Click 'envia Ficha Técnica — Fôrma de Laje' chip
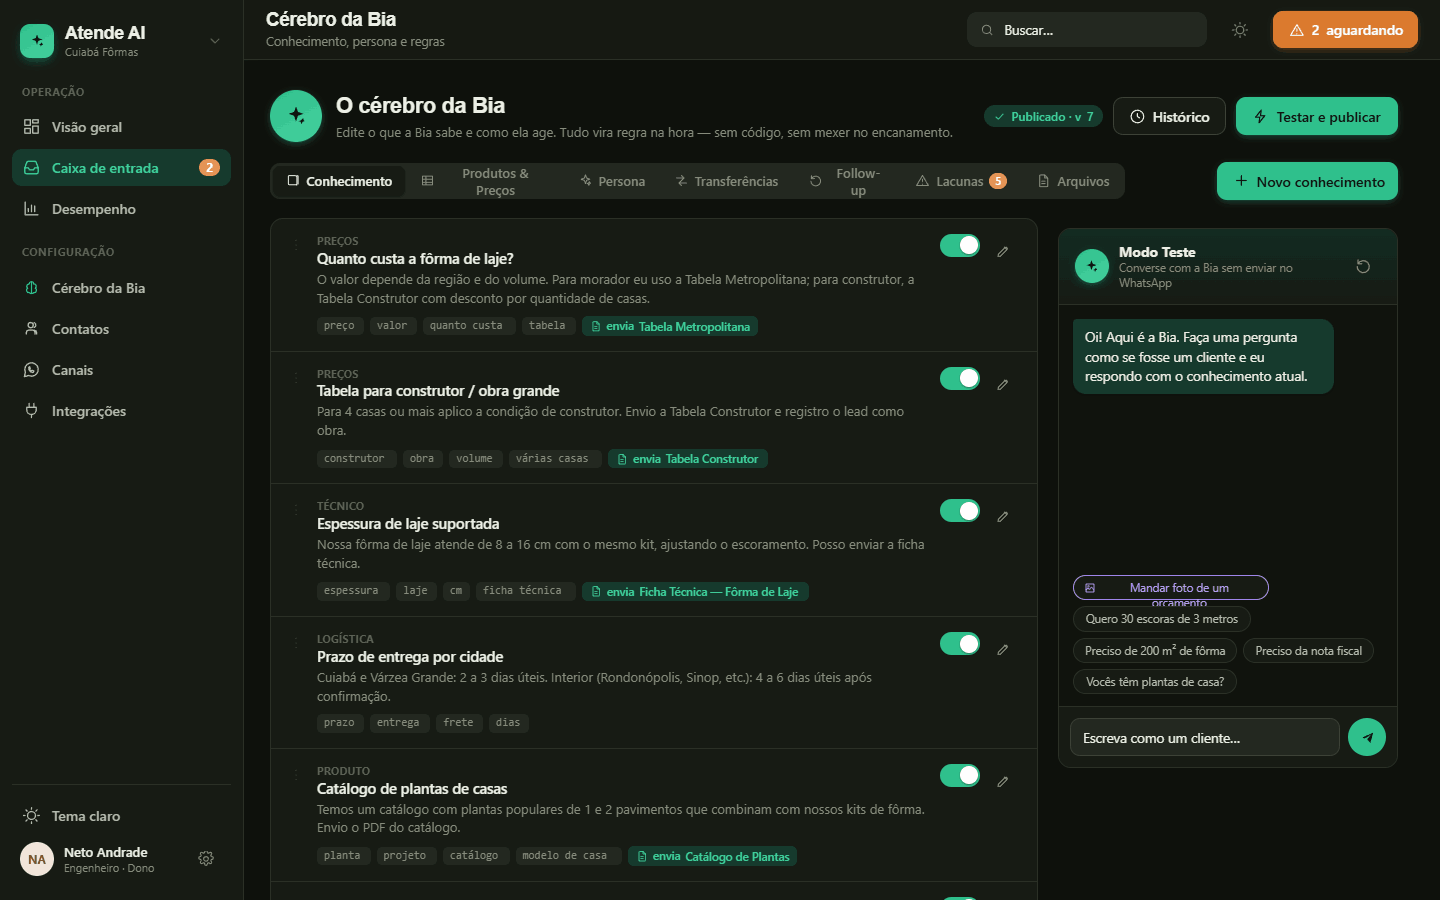Viewport: 1440px width, 900px height. point(695,592)
